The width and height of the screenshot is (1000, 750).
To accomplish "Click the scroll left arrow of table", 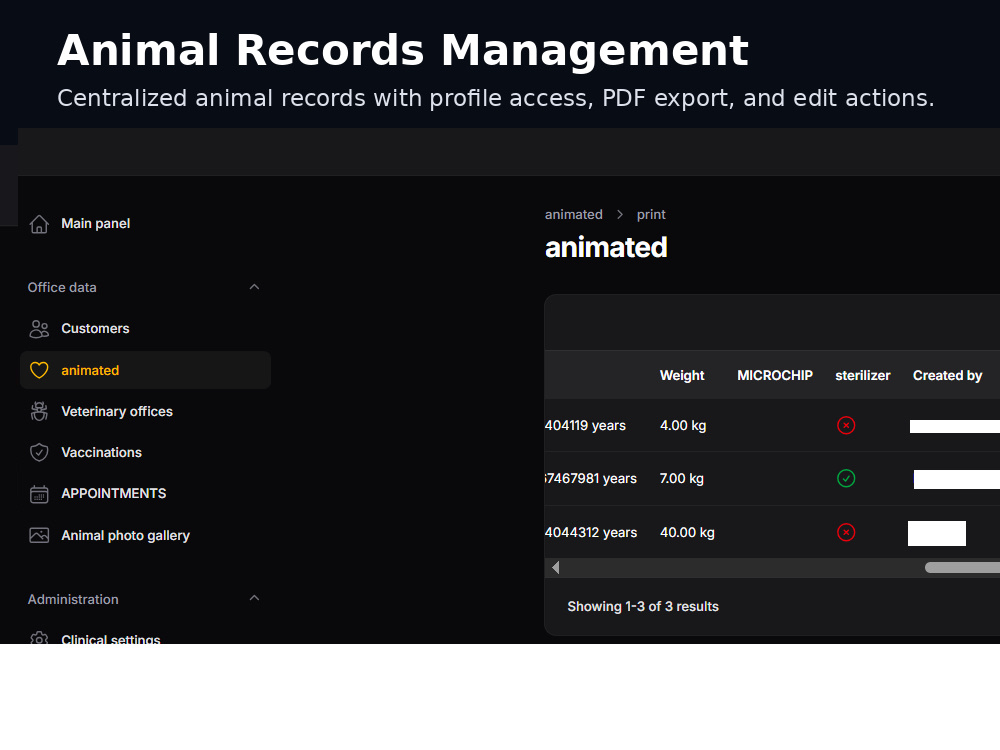I will pyautogui.click(x=555, y=568).
